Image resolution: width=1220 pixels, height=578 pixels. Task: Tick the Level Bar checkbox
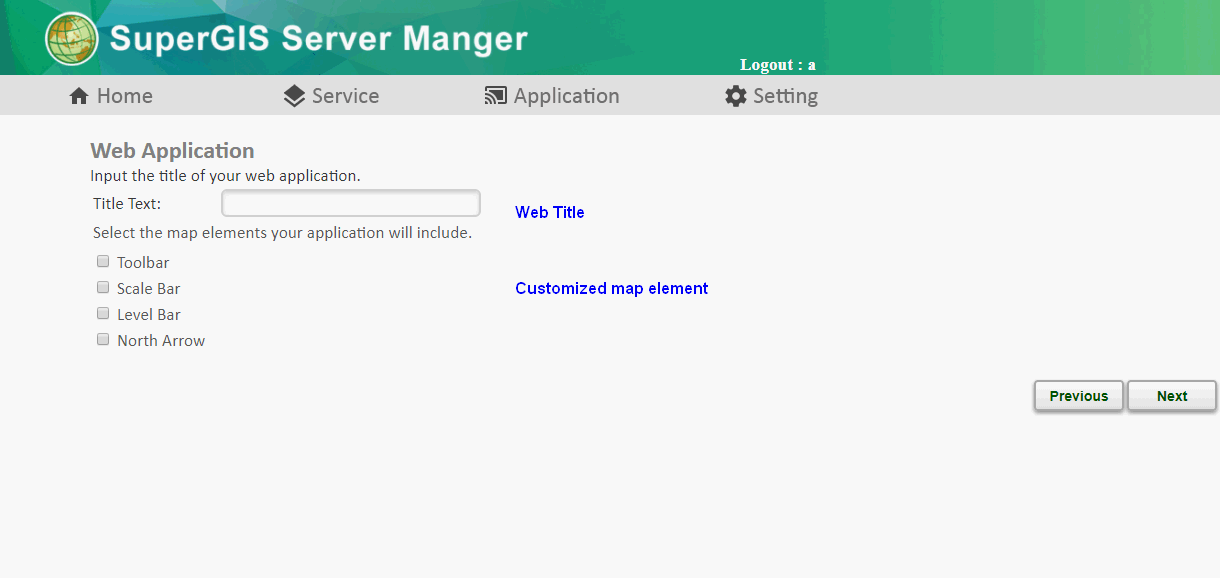[103, 313]
